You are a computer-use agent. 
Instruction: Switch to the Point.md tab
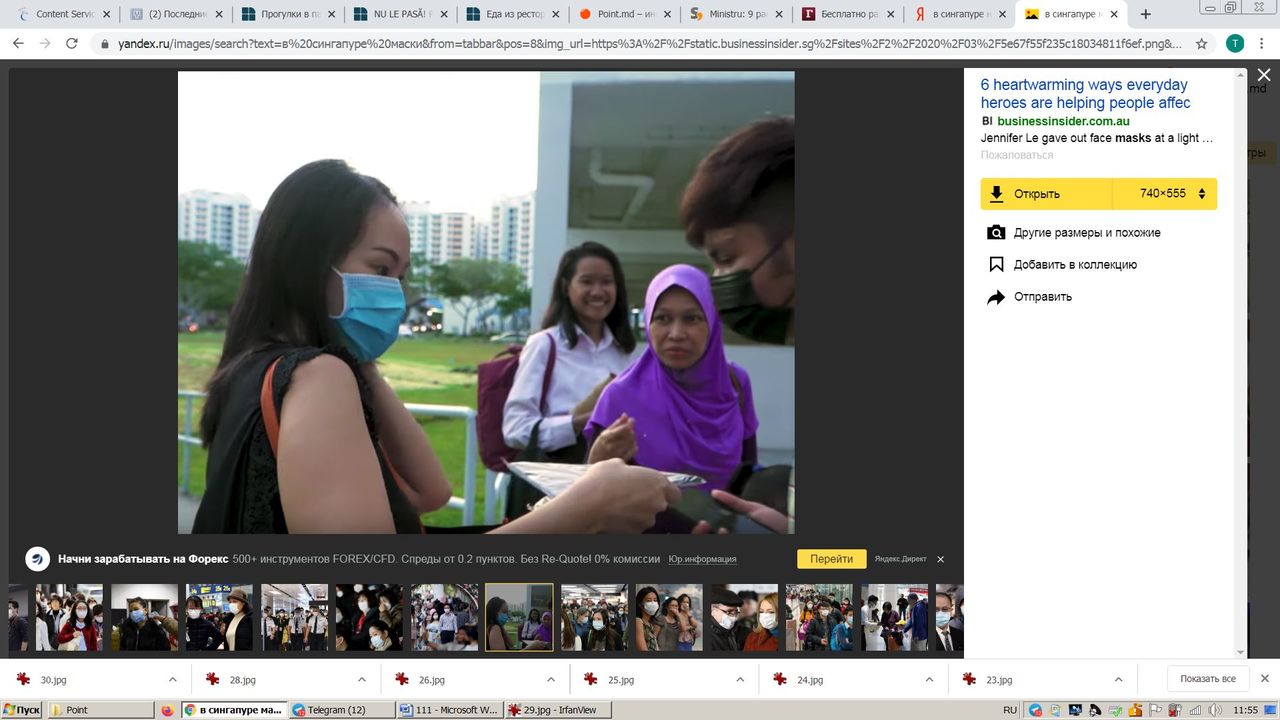pos(626,15)
